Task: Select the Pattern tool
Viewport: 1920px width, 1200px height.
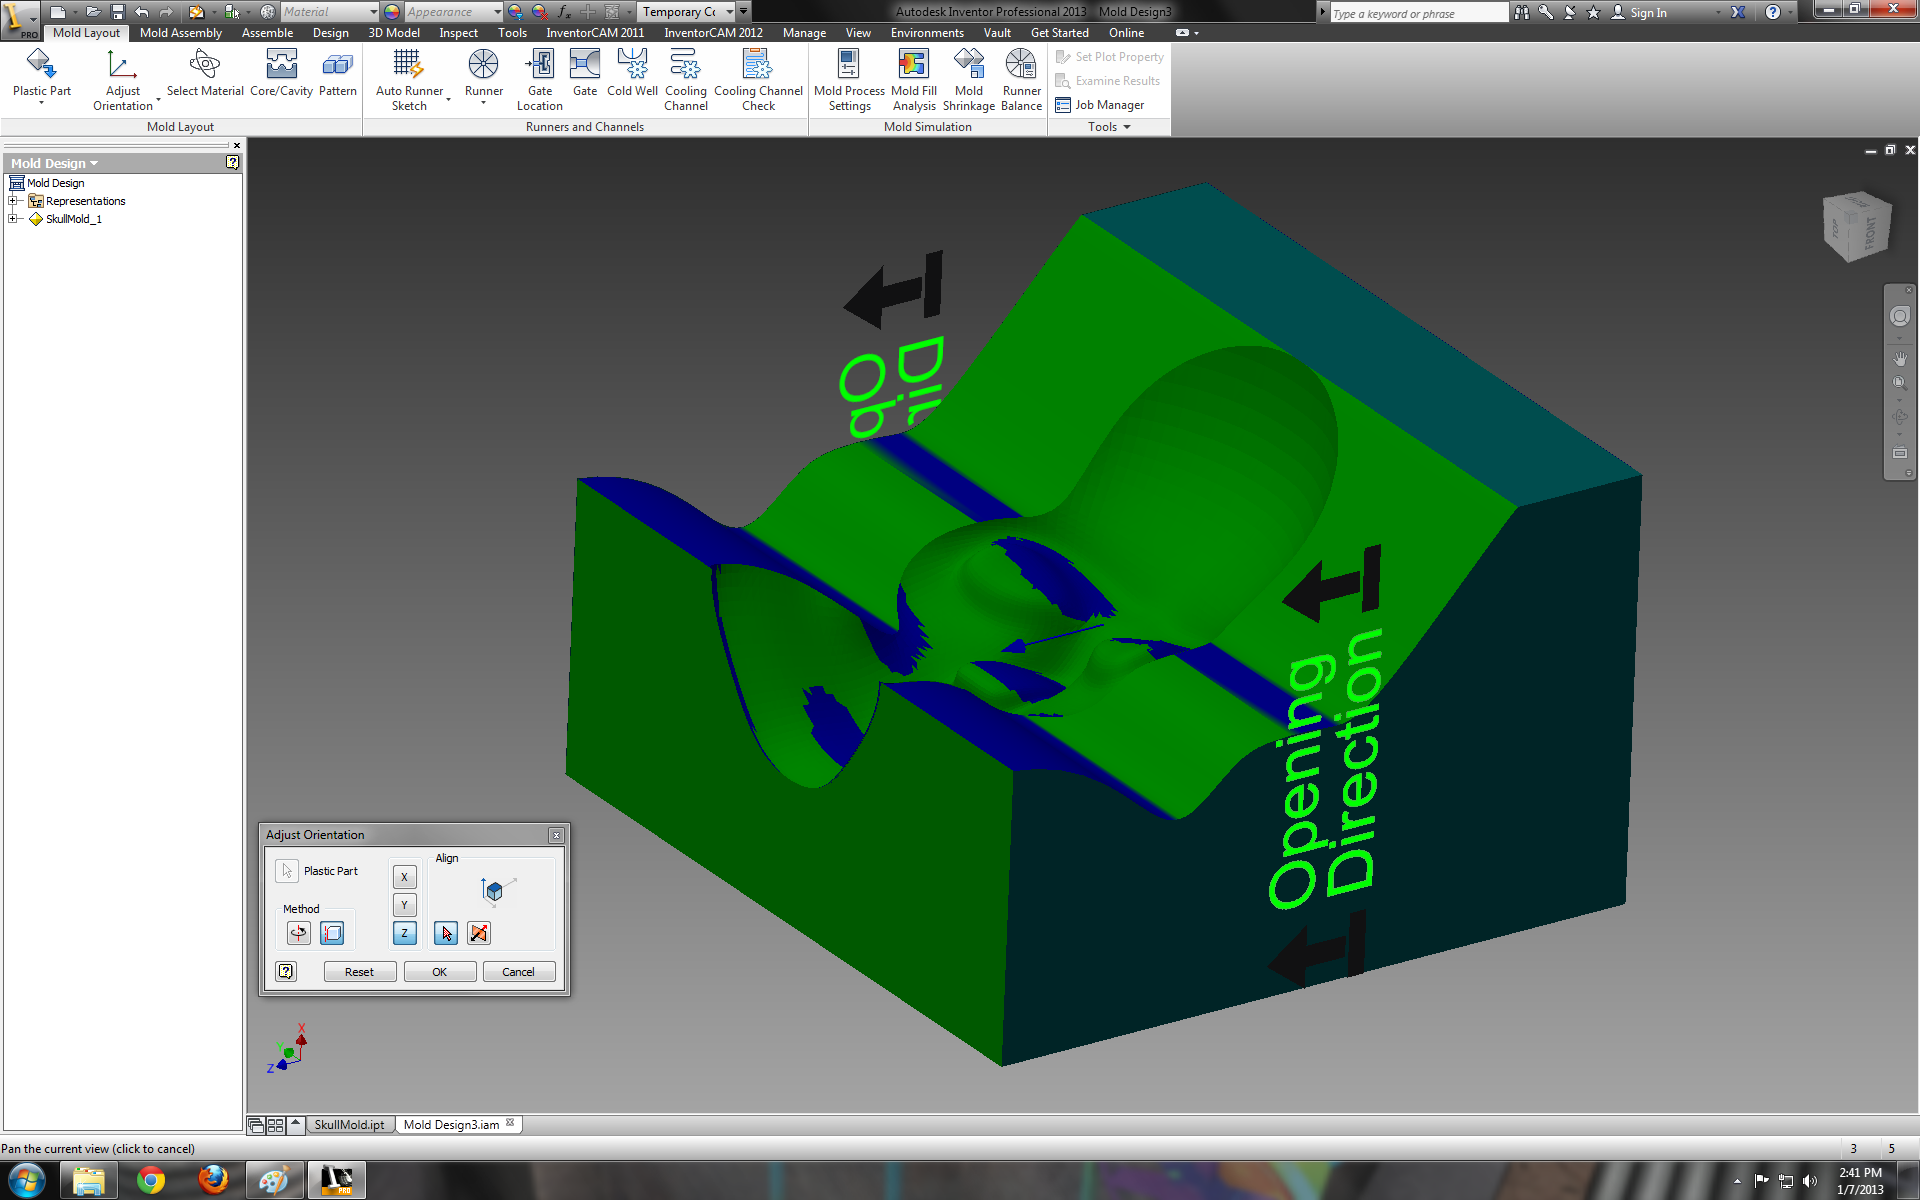Action: (337, 72)
